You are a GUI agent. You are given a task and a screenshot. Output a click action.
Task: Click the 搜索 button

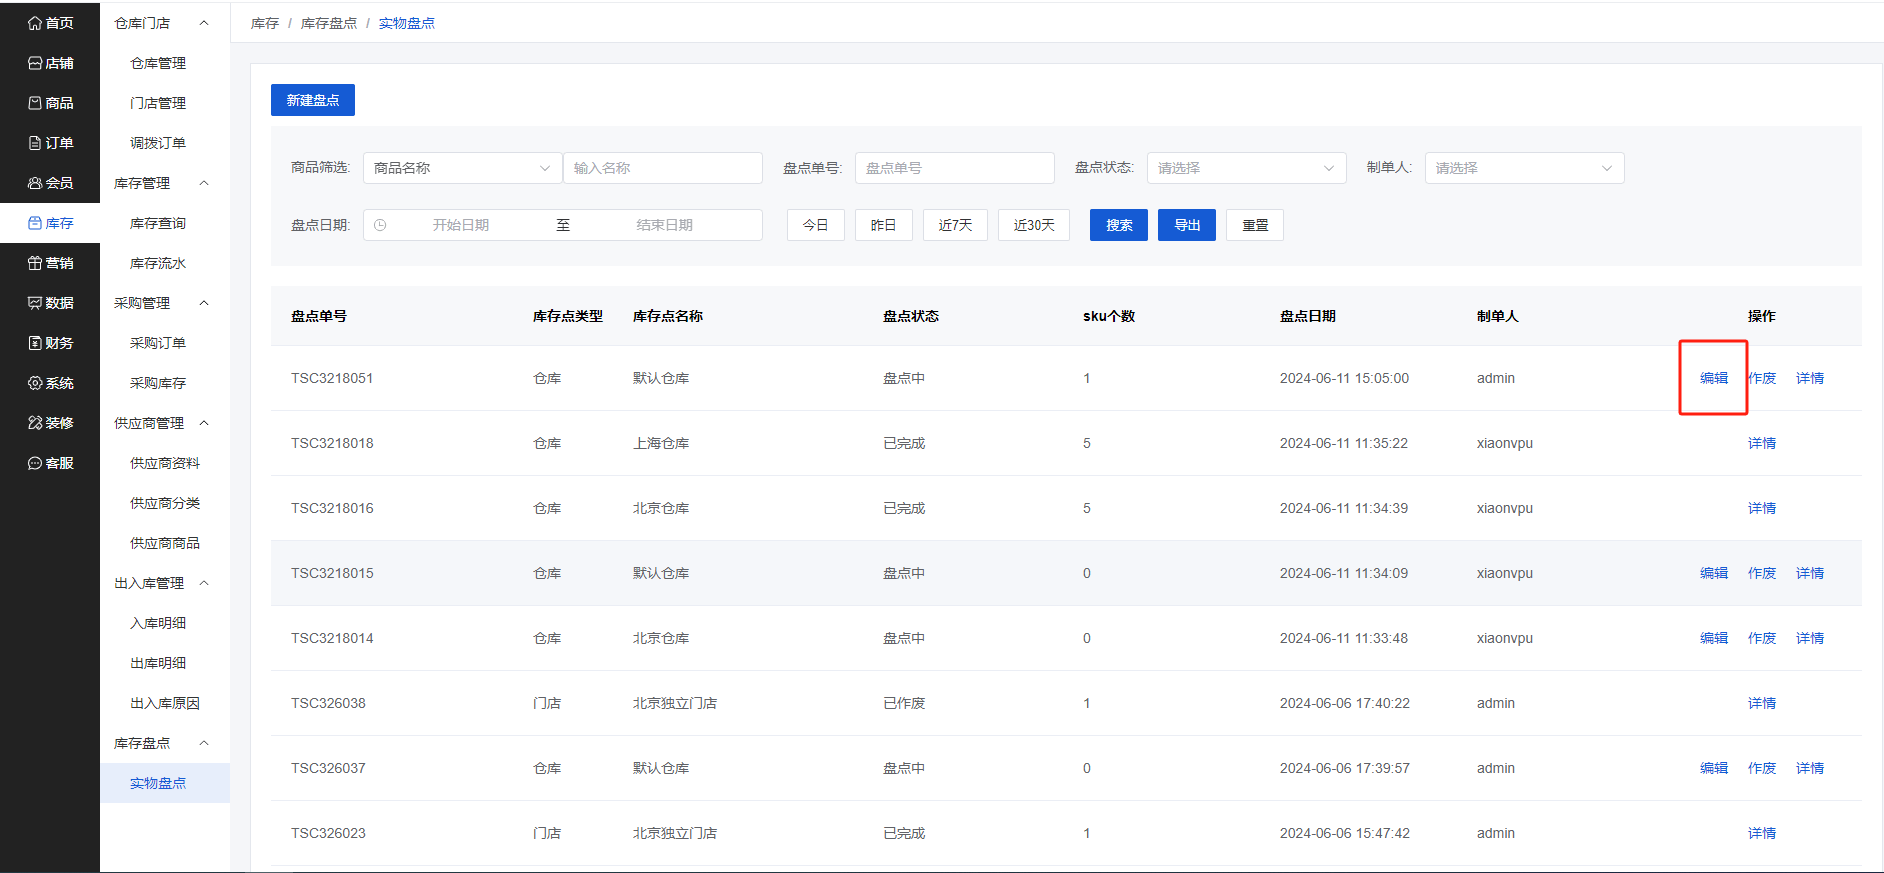point(1119,225)
